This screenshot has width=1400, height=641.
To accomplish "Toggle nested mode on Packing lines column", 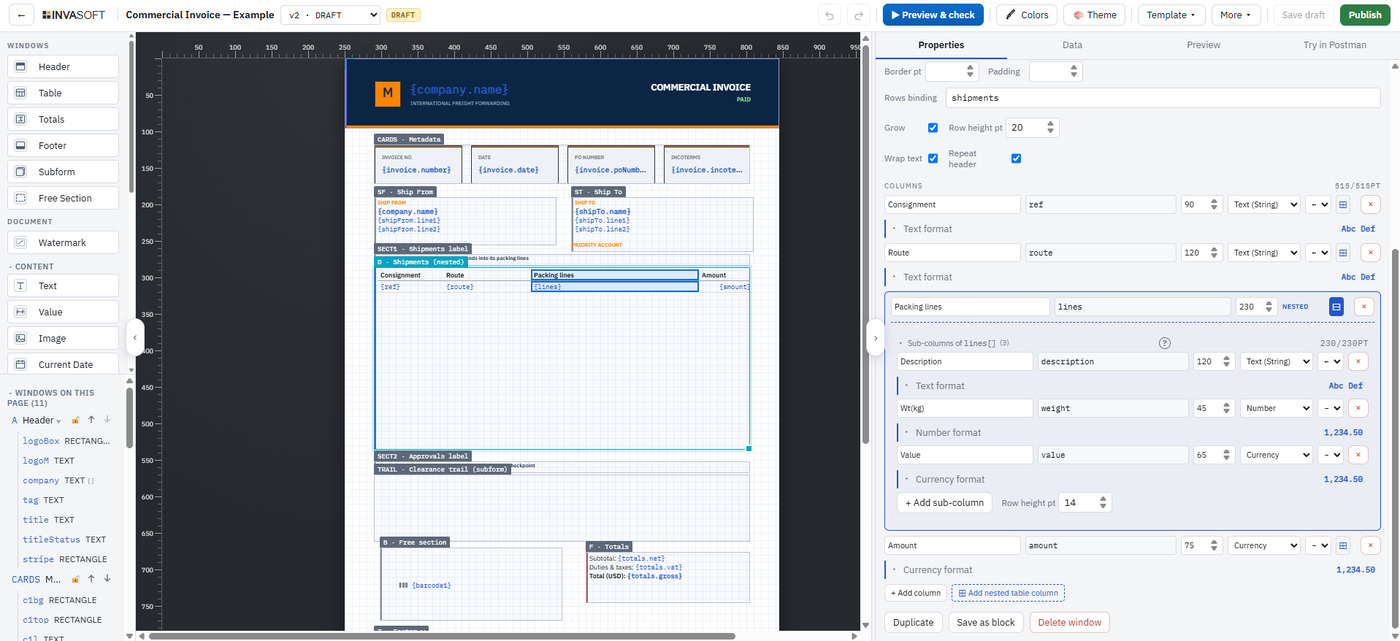I will coord(1335,307).
